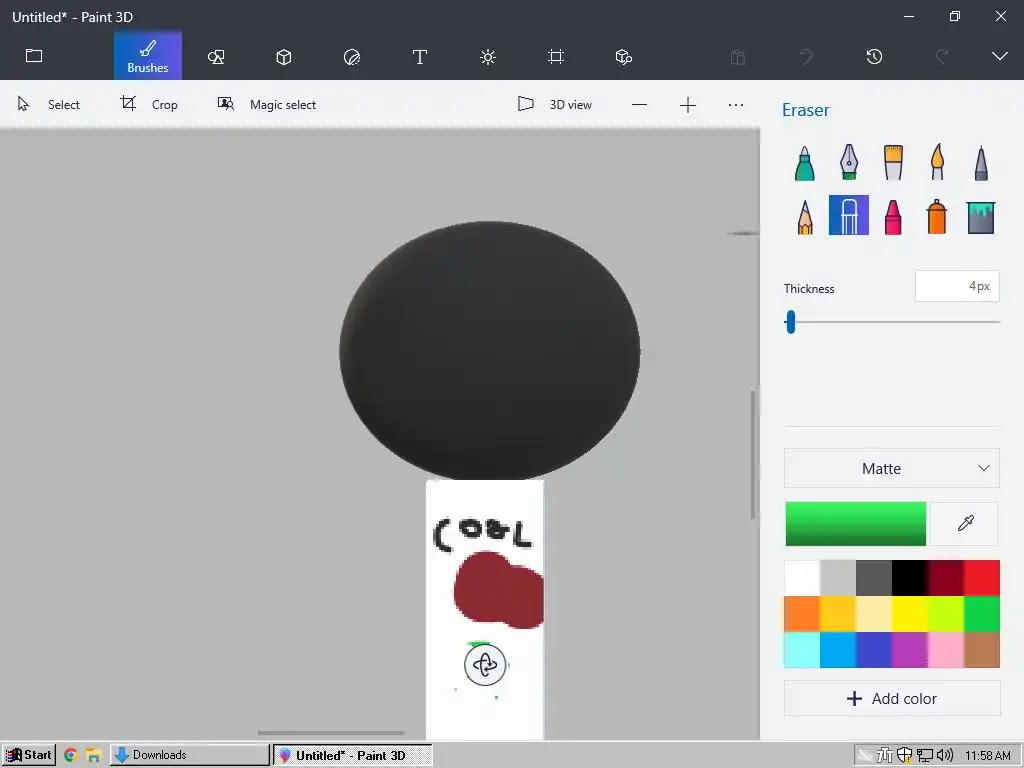1024x768 pixels.
Task: Zoom in with the plus button
Action: point(688,105)
